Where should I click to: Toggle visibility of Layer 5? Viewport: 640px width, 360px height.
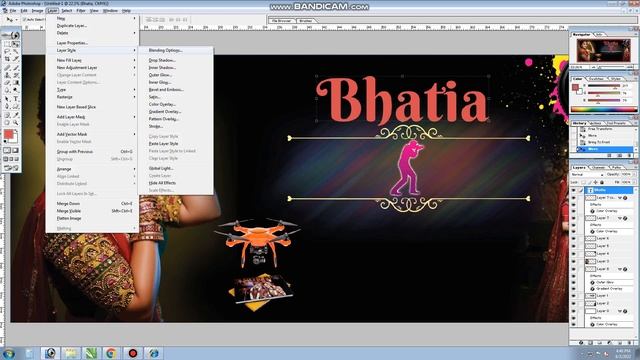pyautogui.click(x=573, y=246)
